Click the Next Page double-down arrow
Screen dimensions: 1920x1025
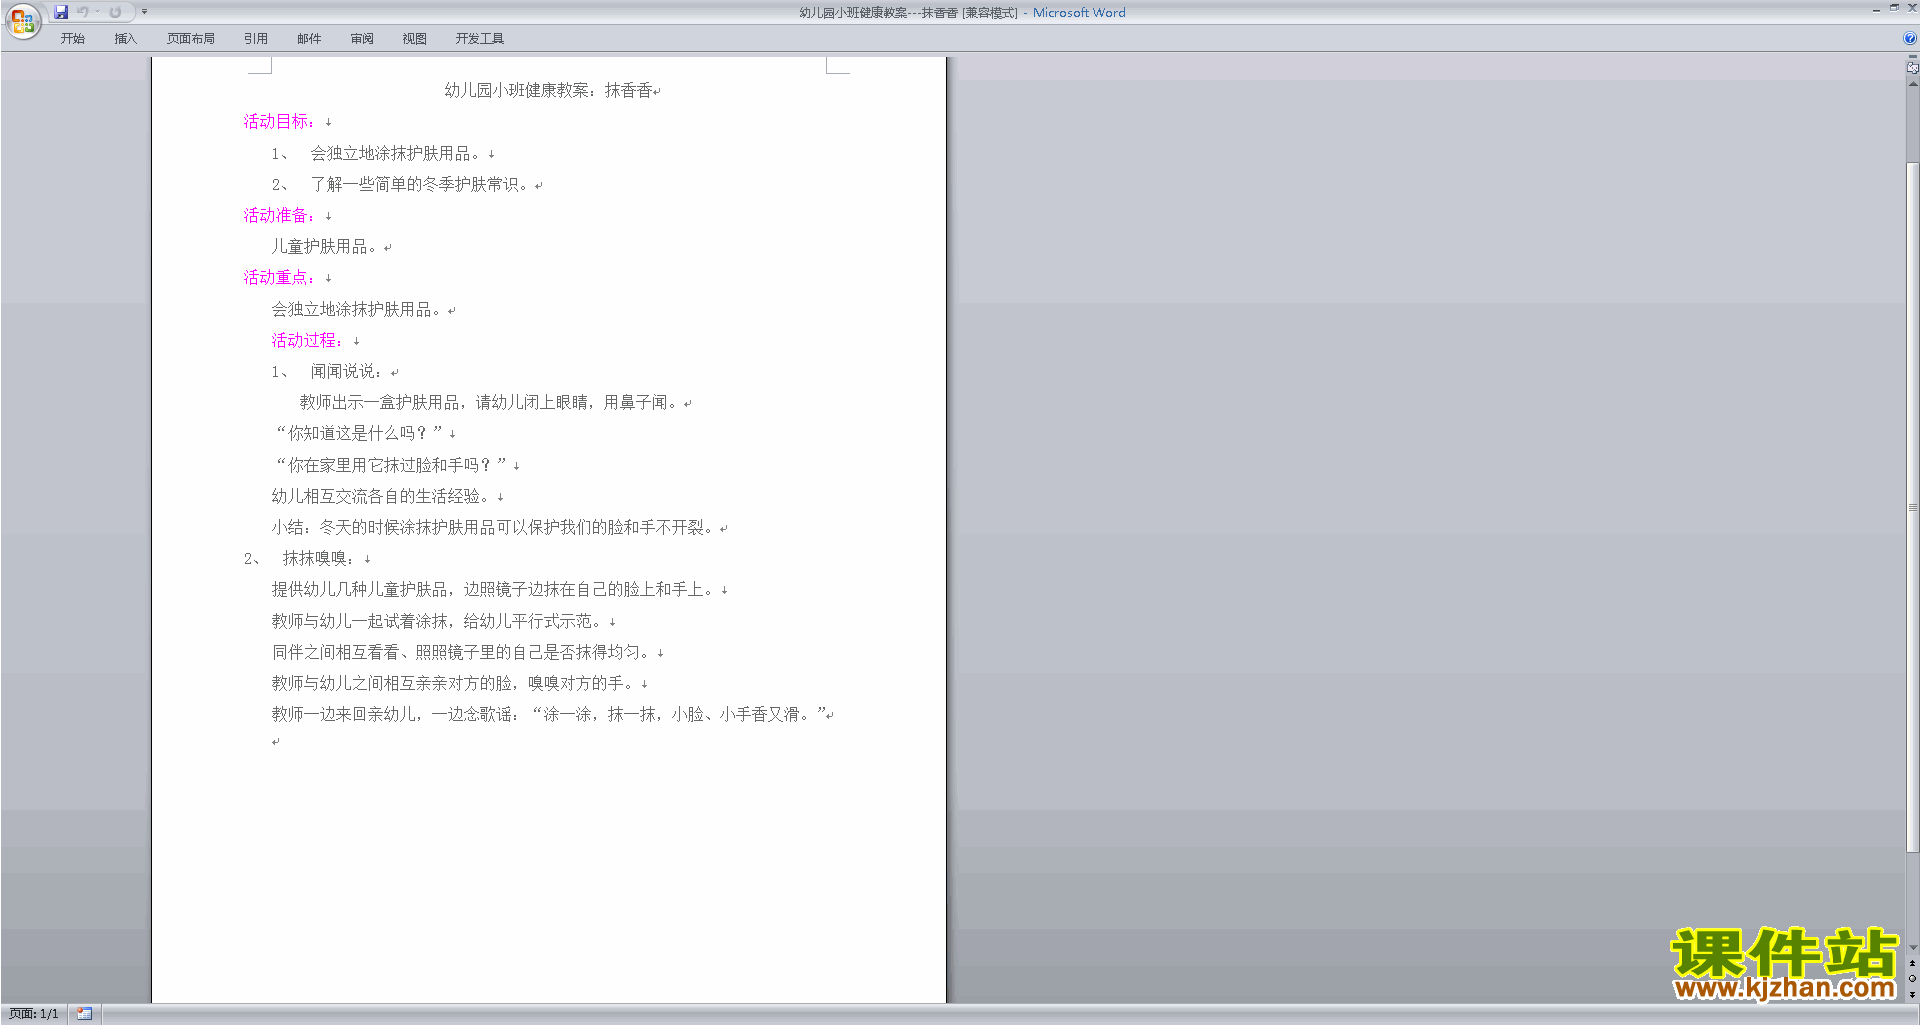coord(1912,994)
